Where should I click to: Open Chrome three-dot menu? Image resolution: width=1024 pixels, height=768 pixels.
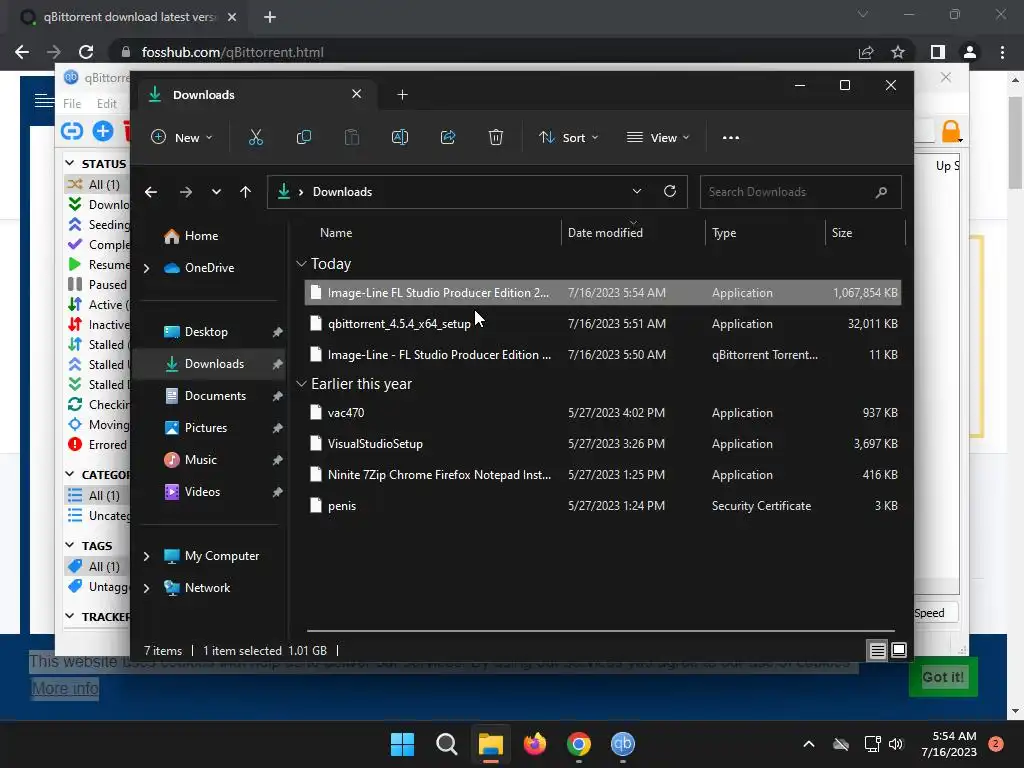coord(1002,52)
